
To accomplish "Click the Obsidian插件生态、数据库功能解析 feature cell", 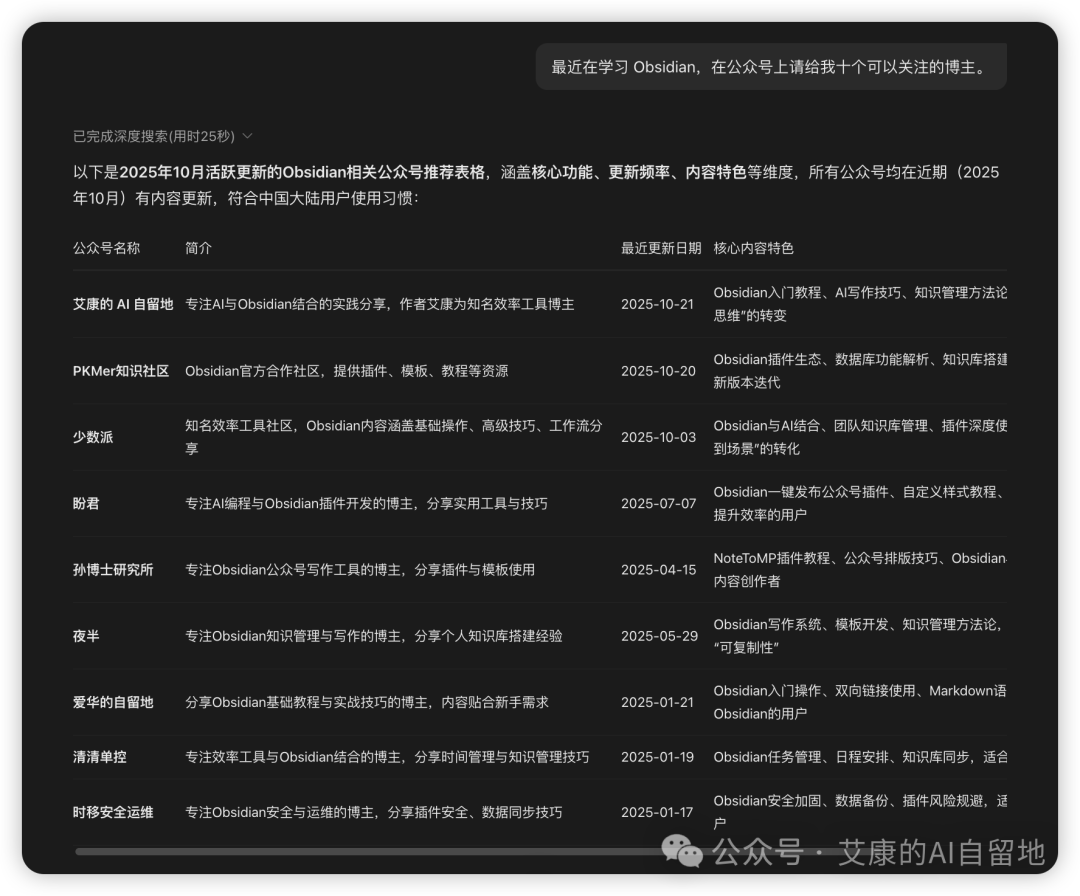I will (860, 371).
